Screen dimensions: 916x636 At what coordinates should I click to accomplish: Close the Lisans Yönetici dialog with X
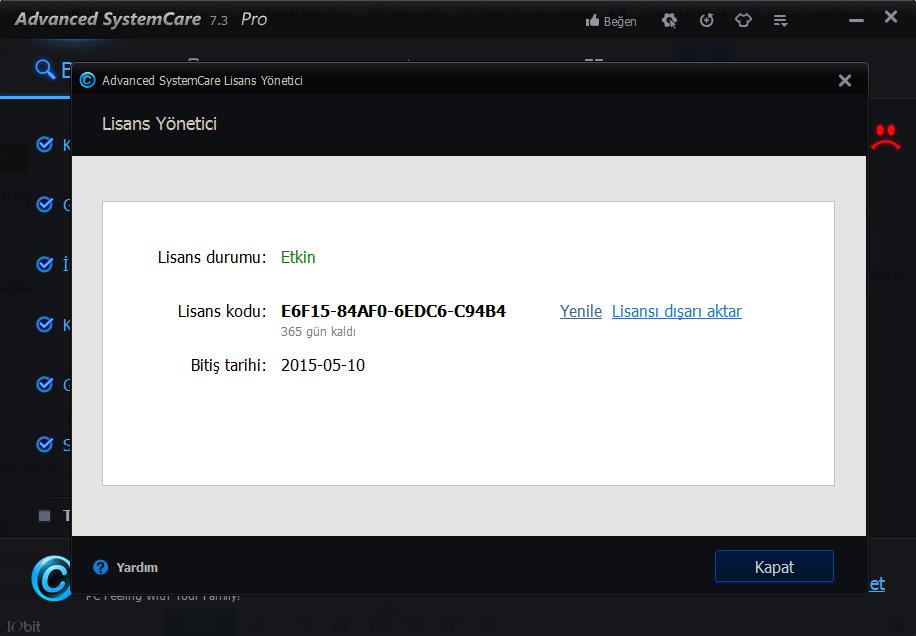point(844,81)
